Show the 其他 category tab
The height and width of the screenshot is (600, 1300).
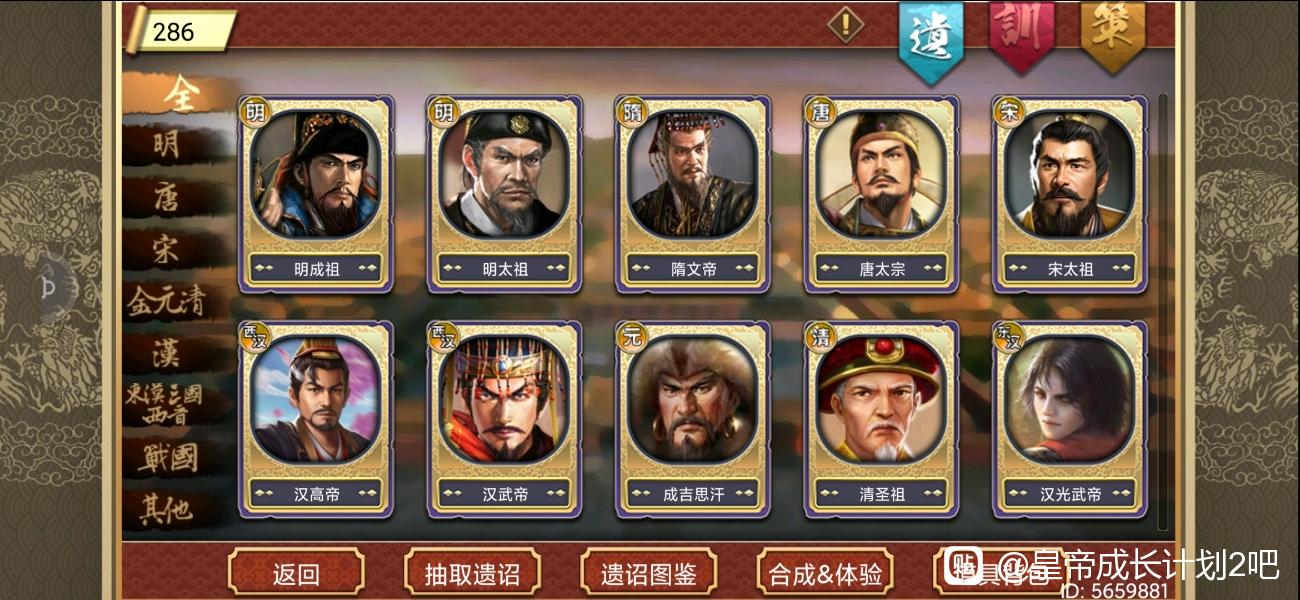click(x=166, y=511)
